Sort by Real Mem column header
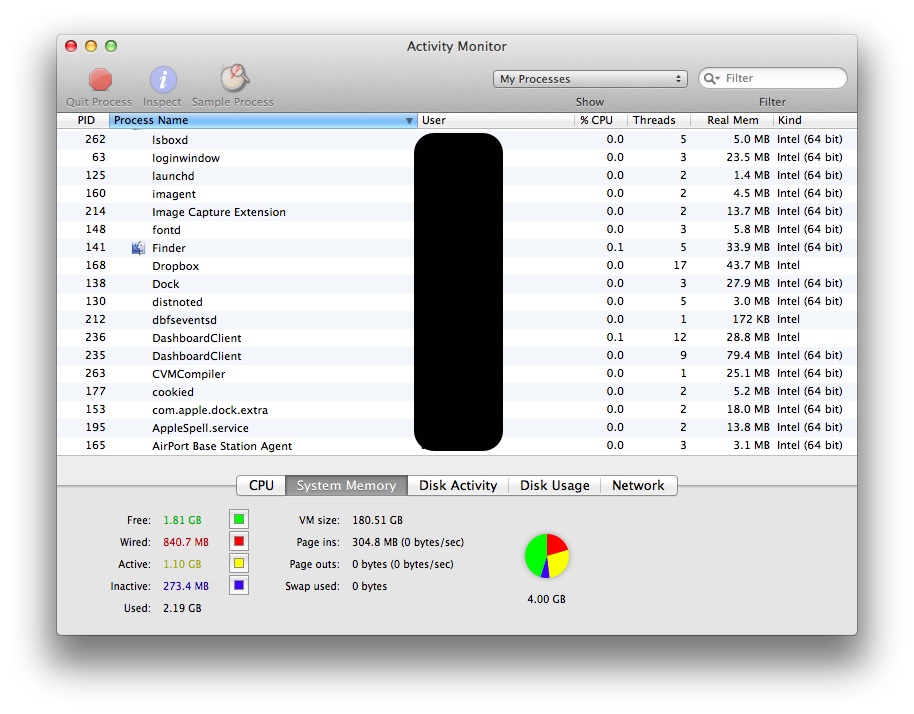This screenshot has width=914, height=714. point(732,120)
